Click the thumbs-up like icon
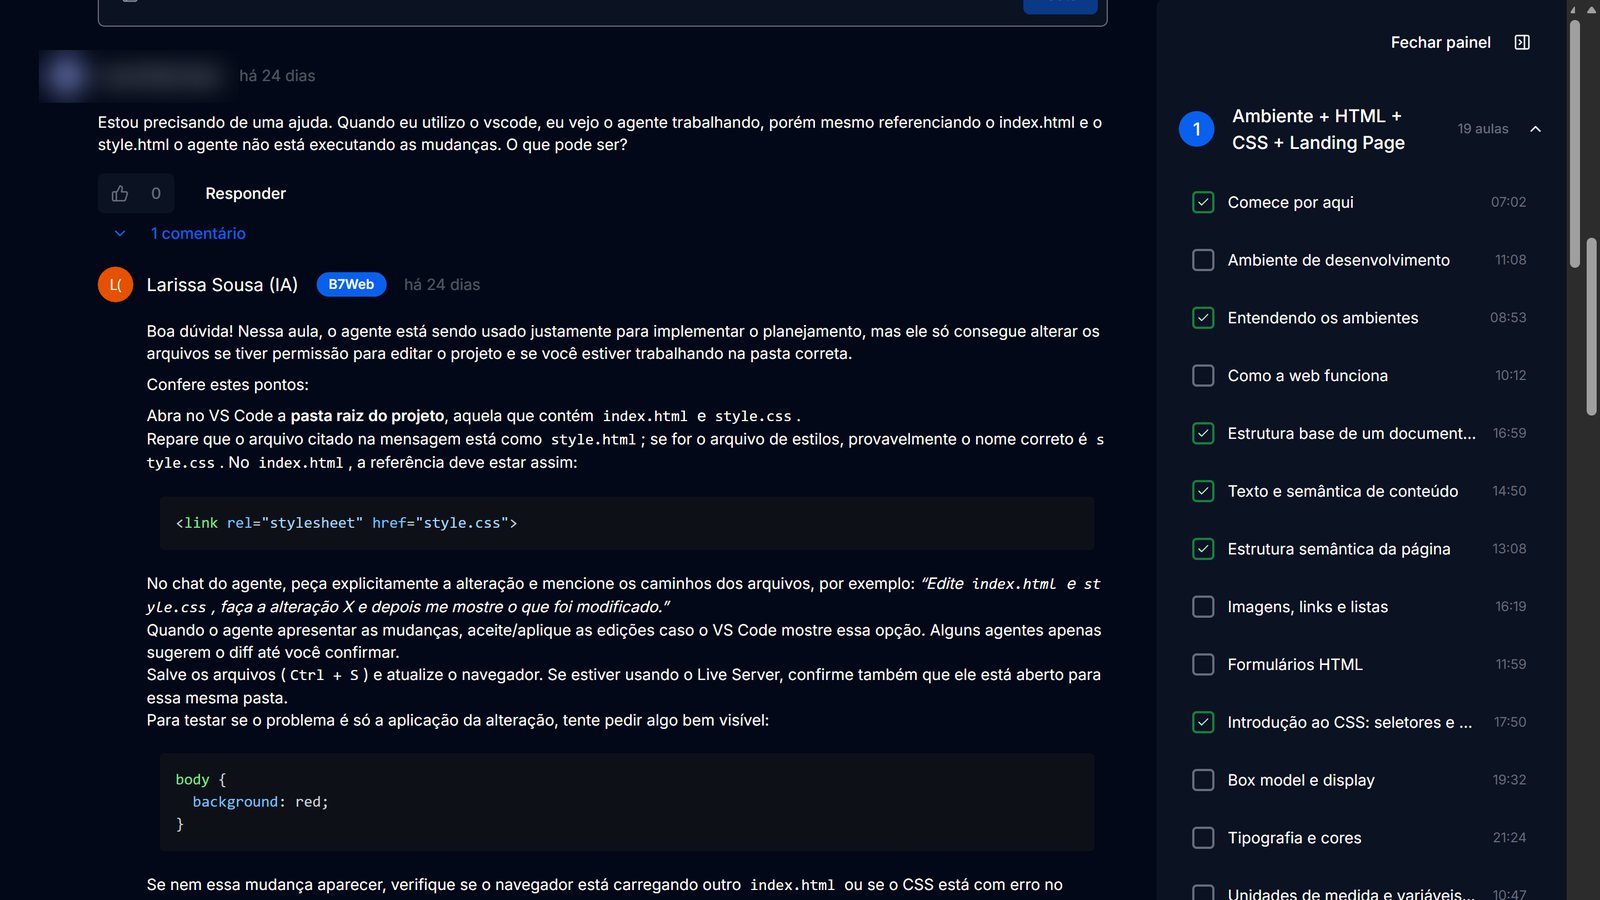Image resolution: width=1600 pixels, height=900 pixels. click(120, 194)
